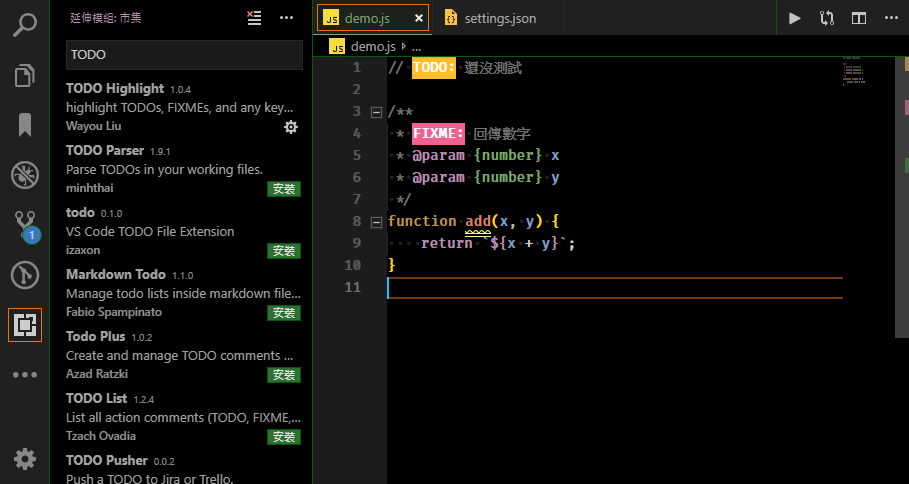Image resolution: width=909 pixels, height=484 pixels.
Task: Click the editor vertical scrollbar
Action: click(x=902, y=197)
